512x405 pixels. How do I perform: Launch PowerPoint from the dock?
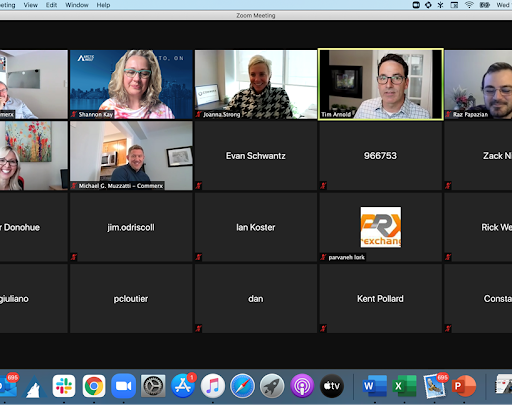coord(464,386)
